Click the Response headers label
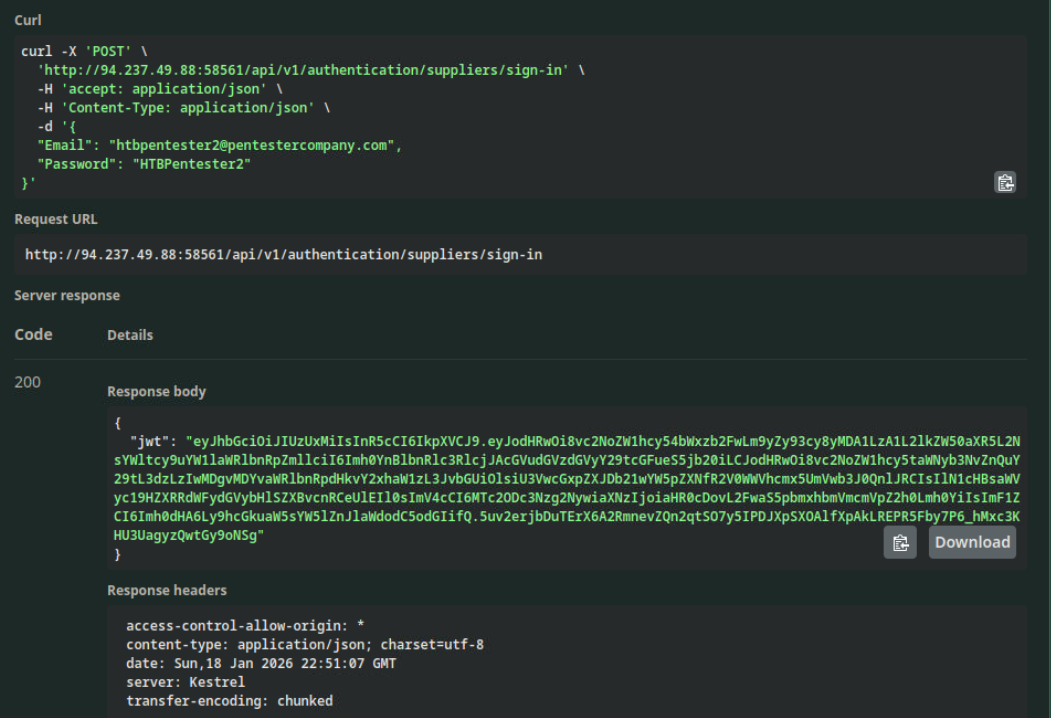 tap(166, 590)
